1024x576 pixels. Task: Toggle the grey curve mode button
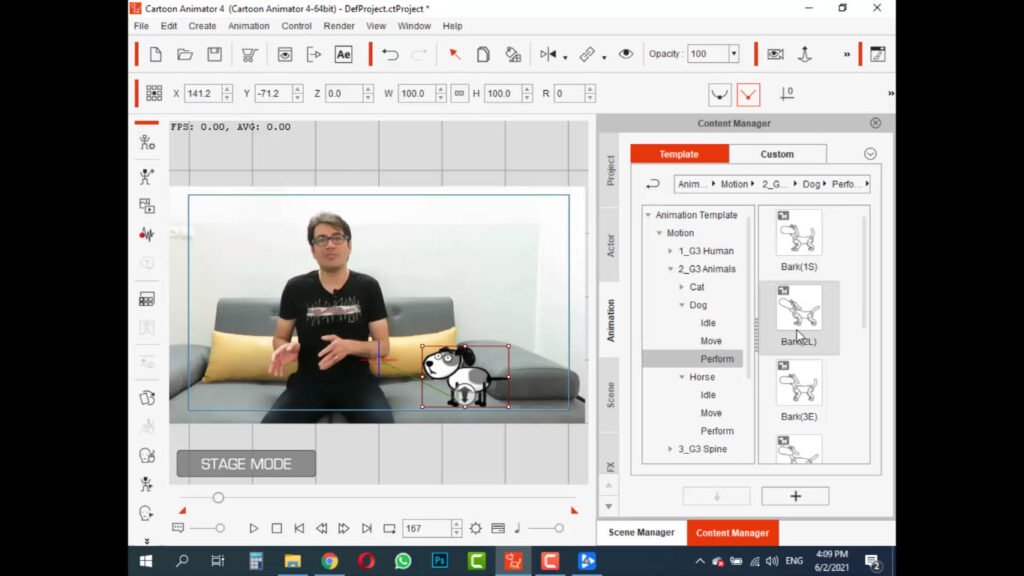tap(720, 95)
